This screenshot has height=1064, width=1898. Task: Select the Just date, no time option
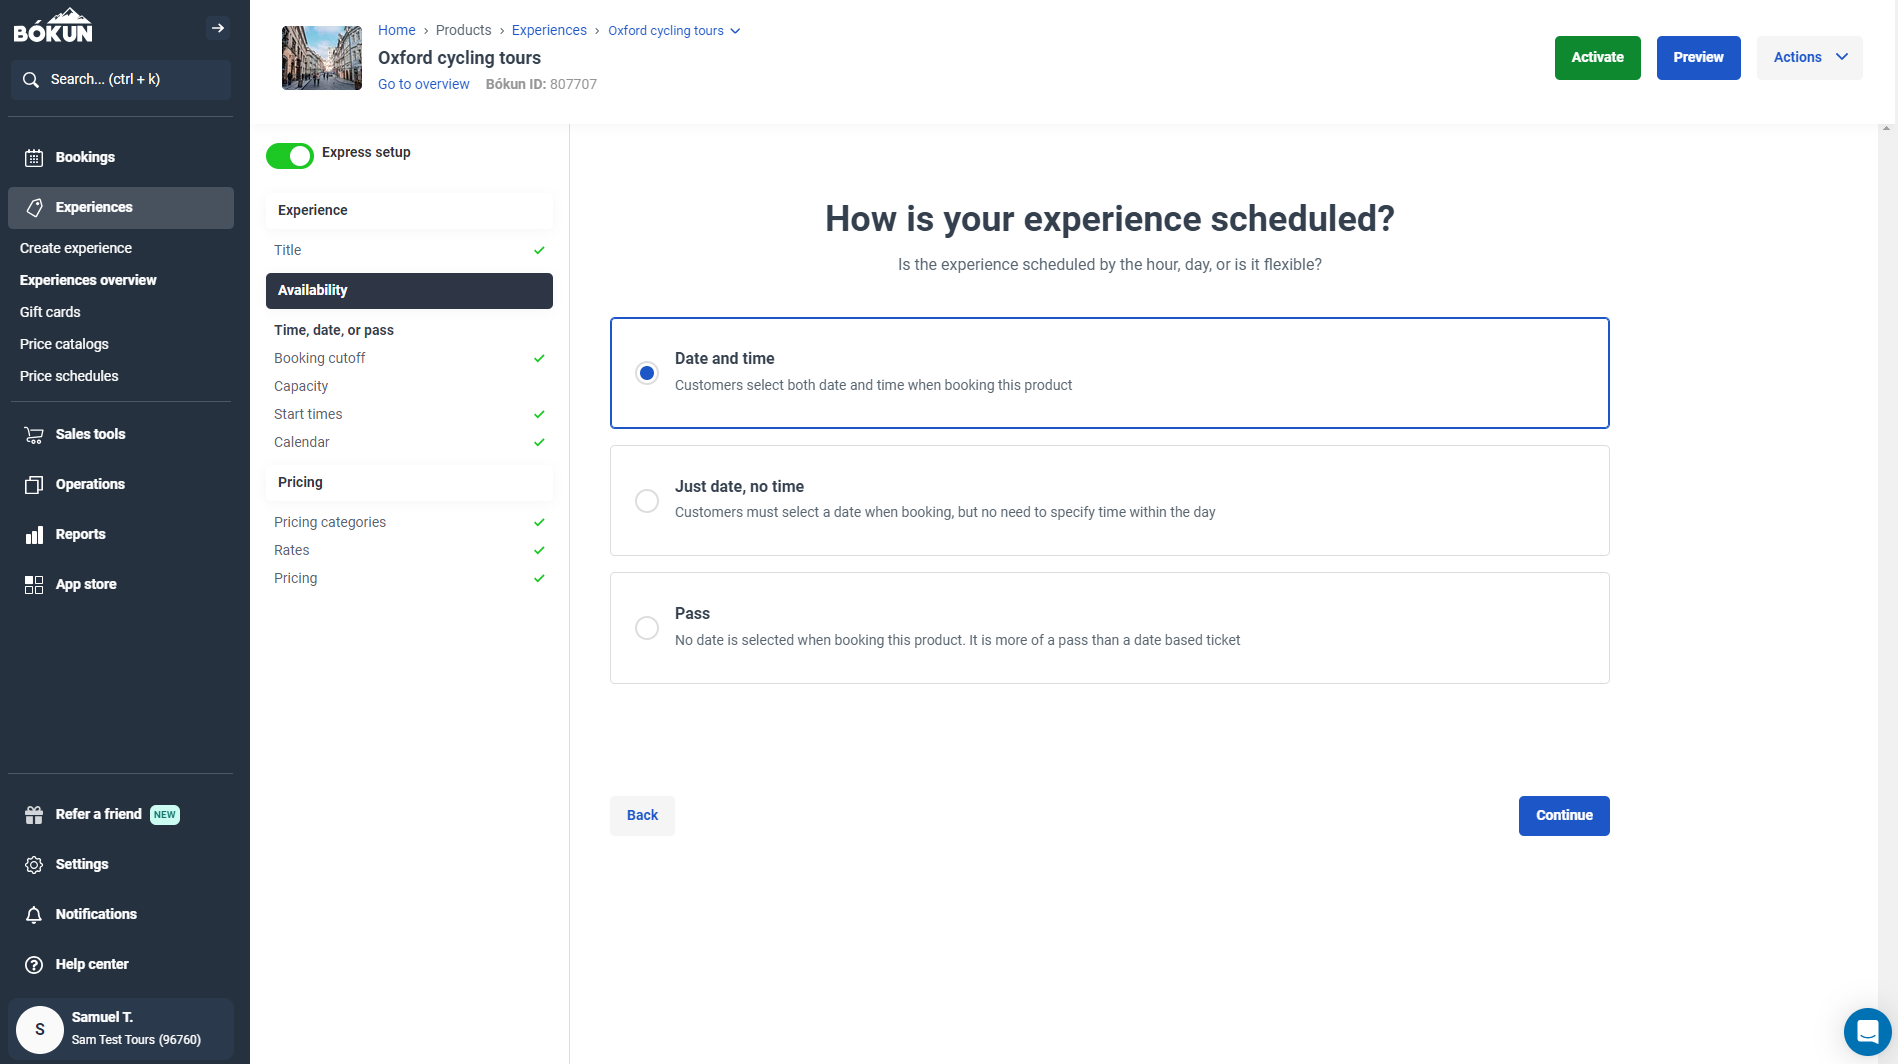[1109, 500]
